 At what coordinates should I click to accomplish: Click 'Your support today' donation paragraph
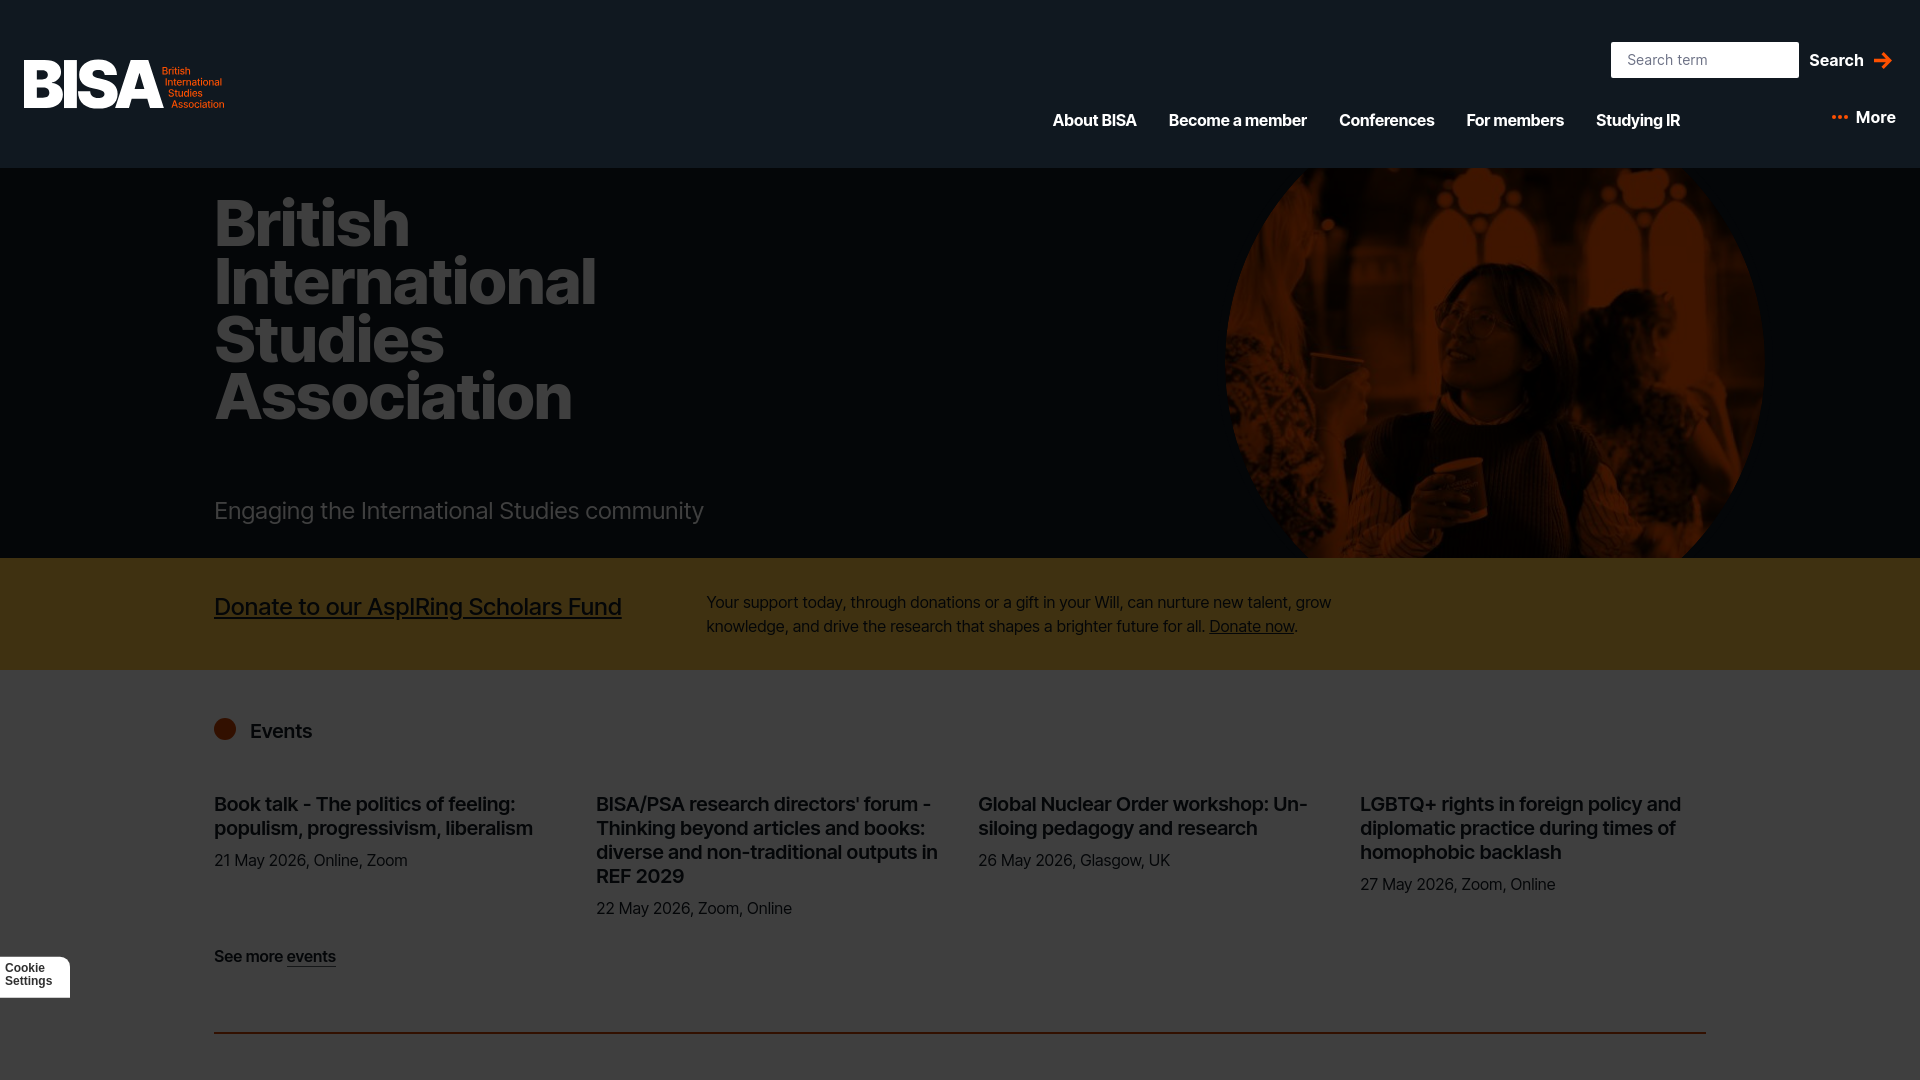(1018, 614)
